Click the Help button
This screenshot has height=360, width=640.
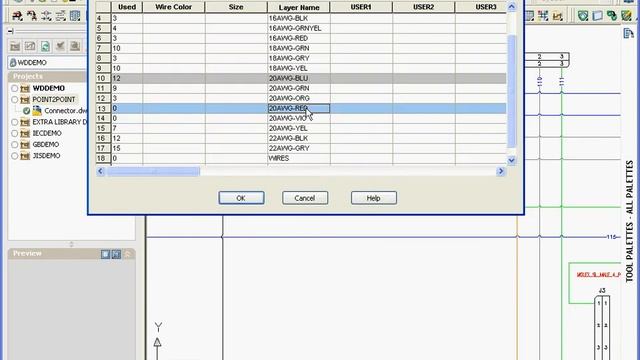coord(373,198)
